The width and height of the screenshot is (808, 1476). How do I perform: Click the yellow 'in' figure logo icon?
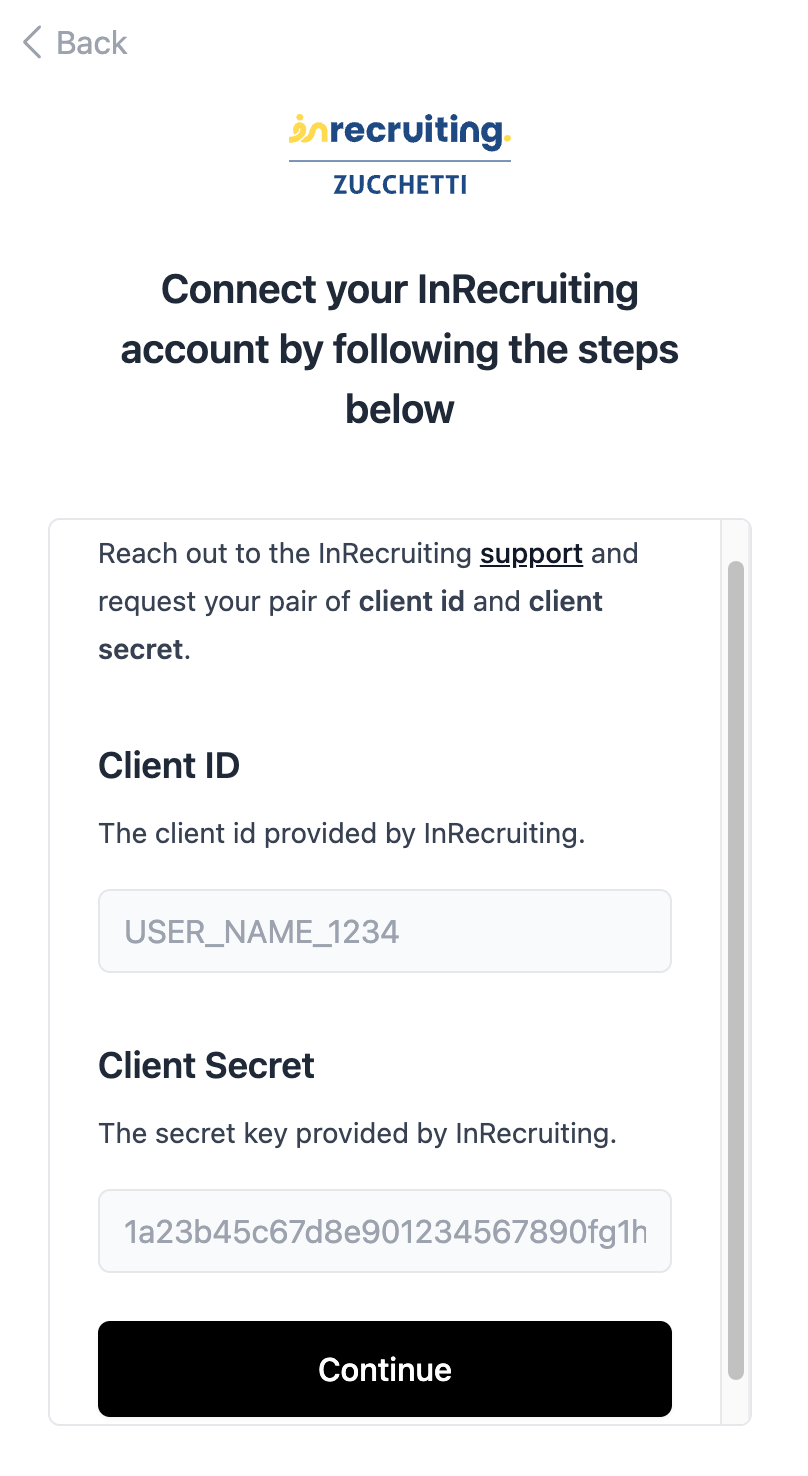[x=306, y=130]
